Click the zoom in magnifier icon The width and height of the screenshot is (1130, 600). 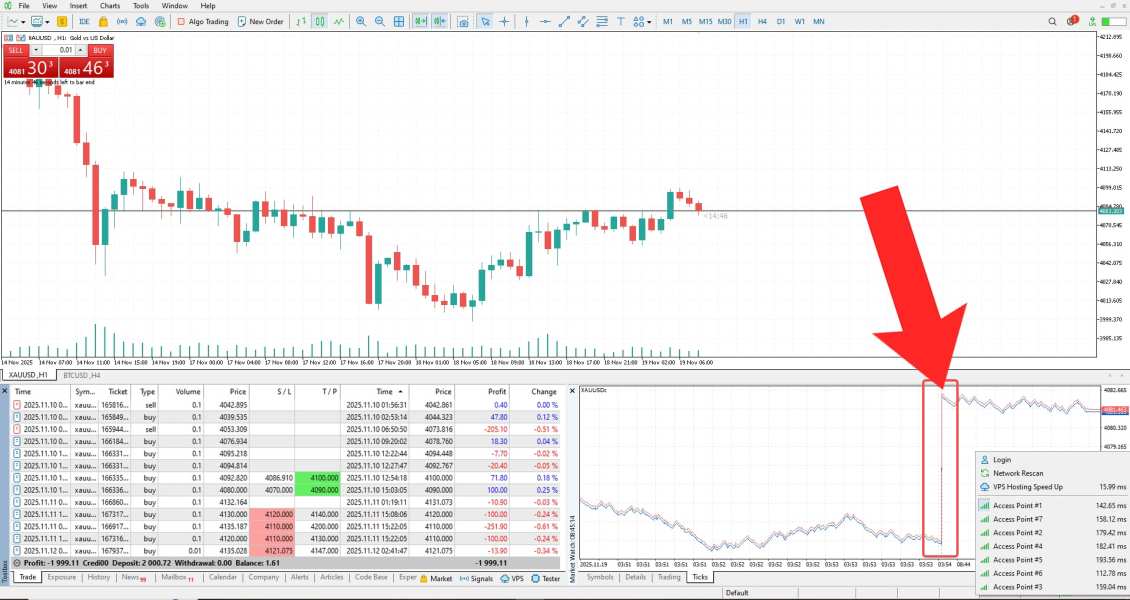360,22
